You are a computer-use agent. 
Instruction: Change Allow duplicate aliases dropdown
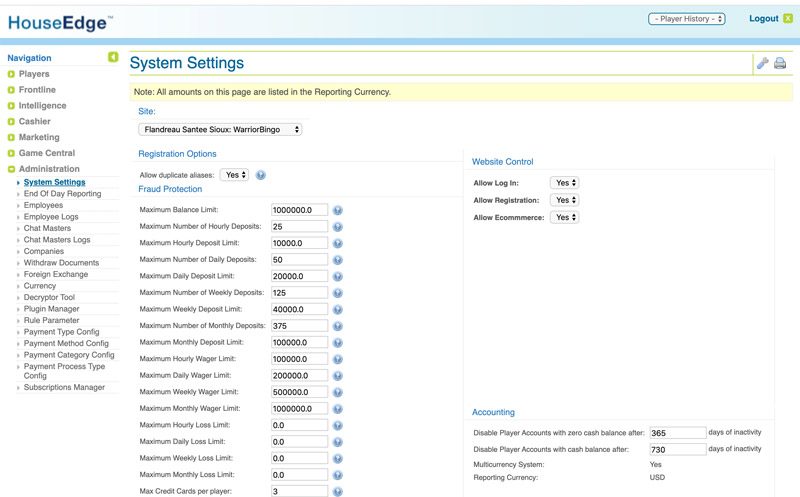234,175
